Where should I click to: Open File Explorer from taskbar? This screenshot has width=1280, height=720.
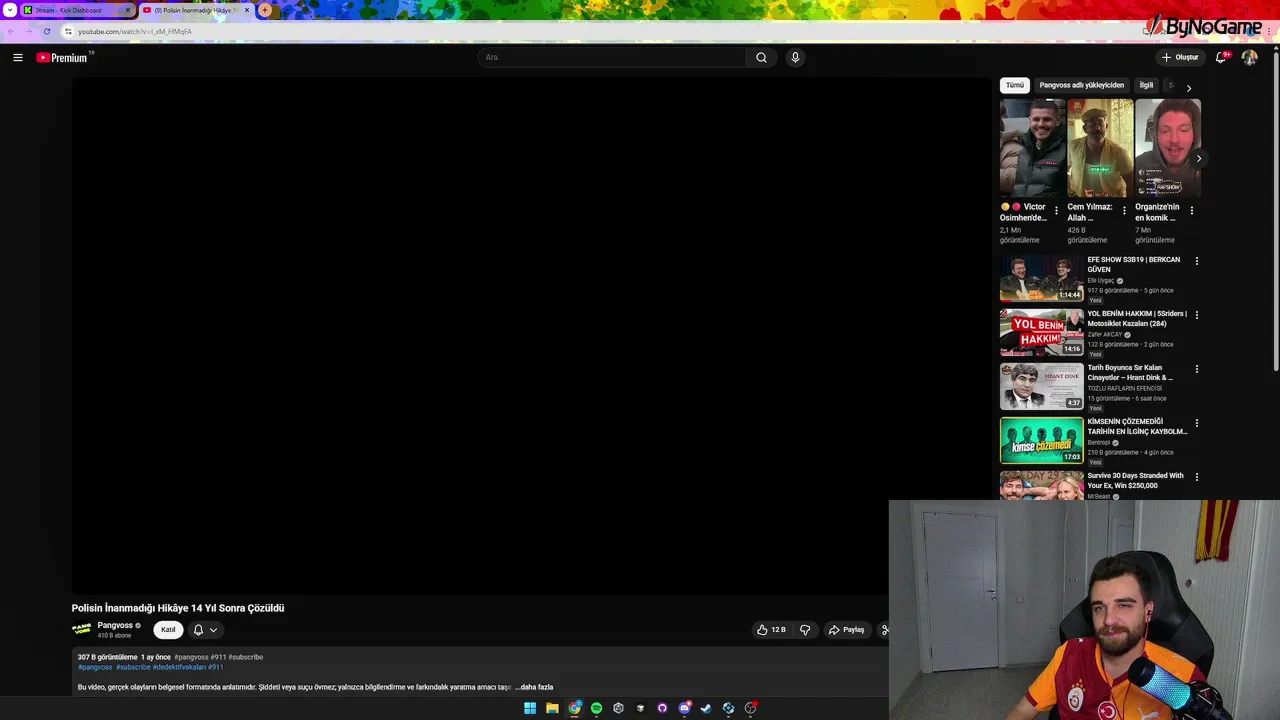pyautogui.click(x=552, y=708)
